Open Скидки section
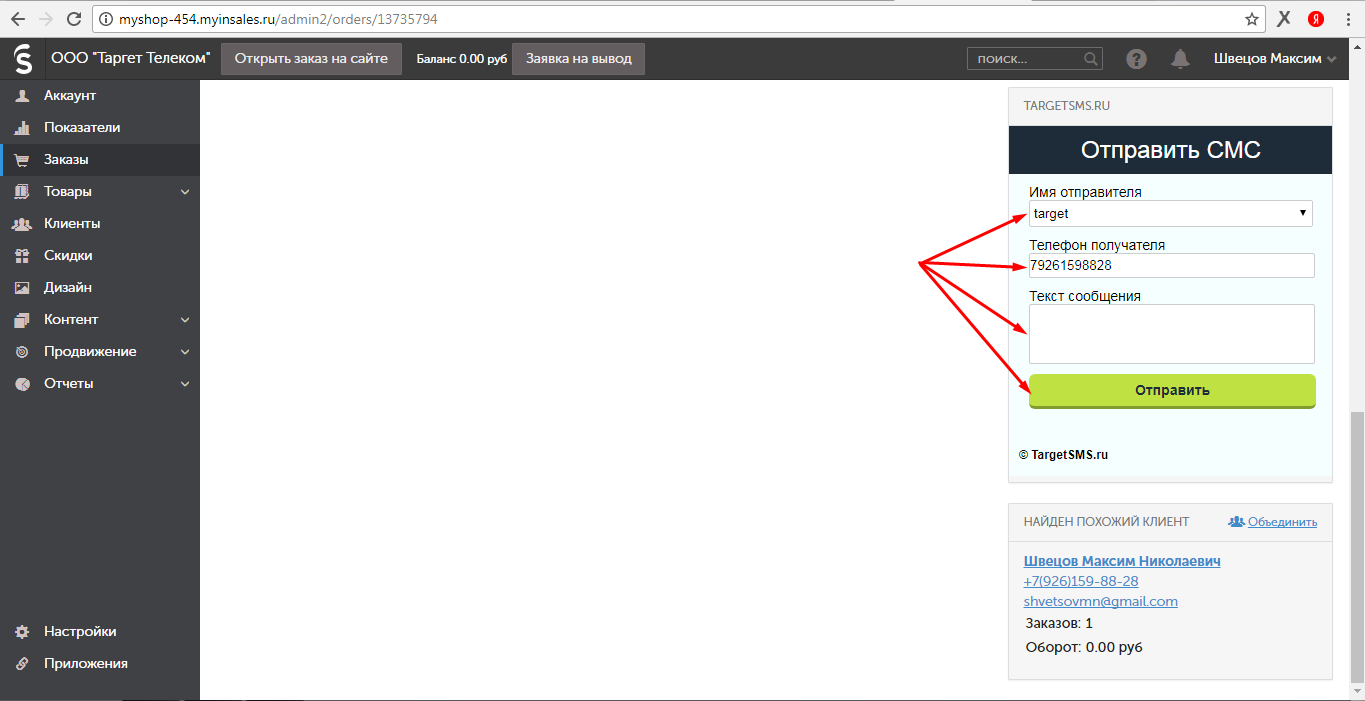 pos(68,256)
